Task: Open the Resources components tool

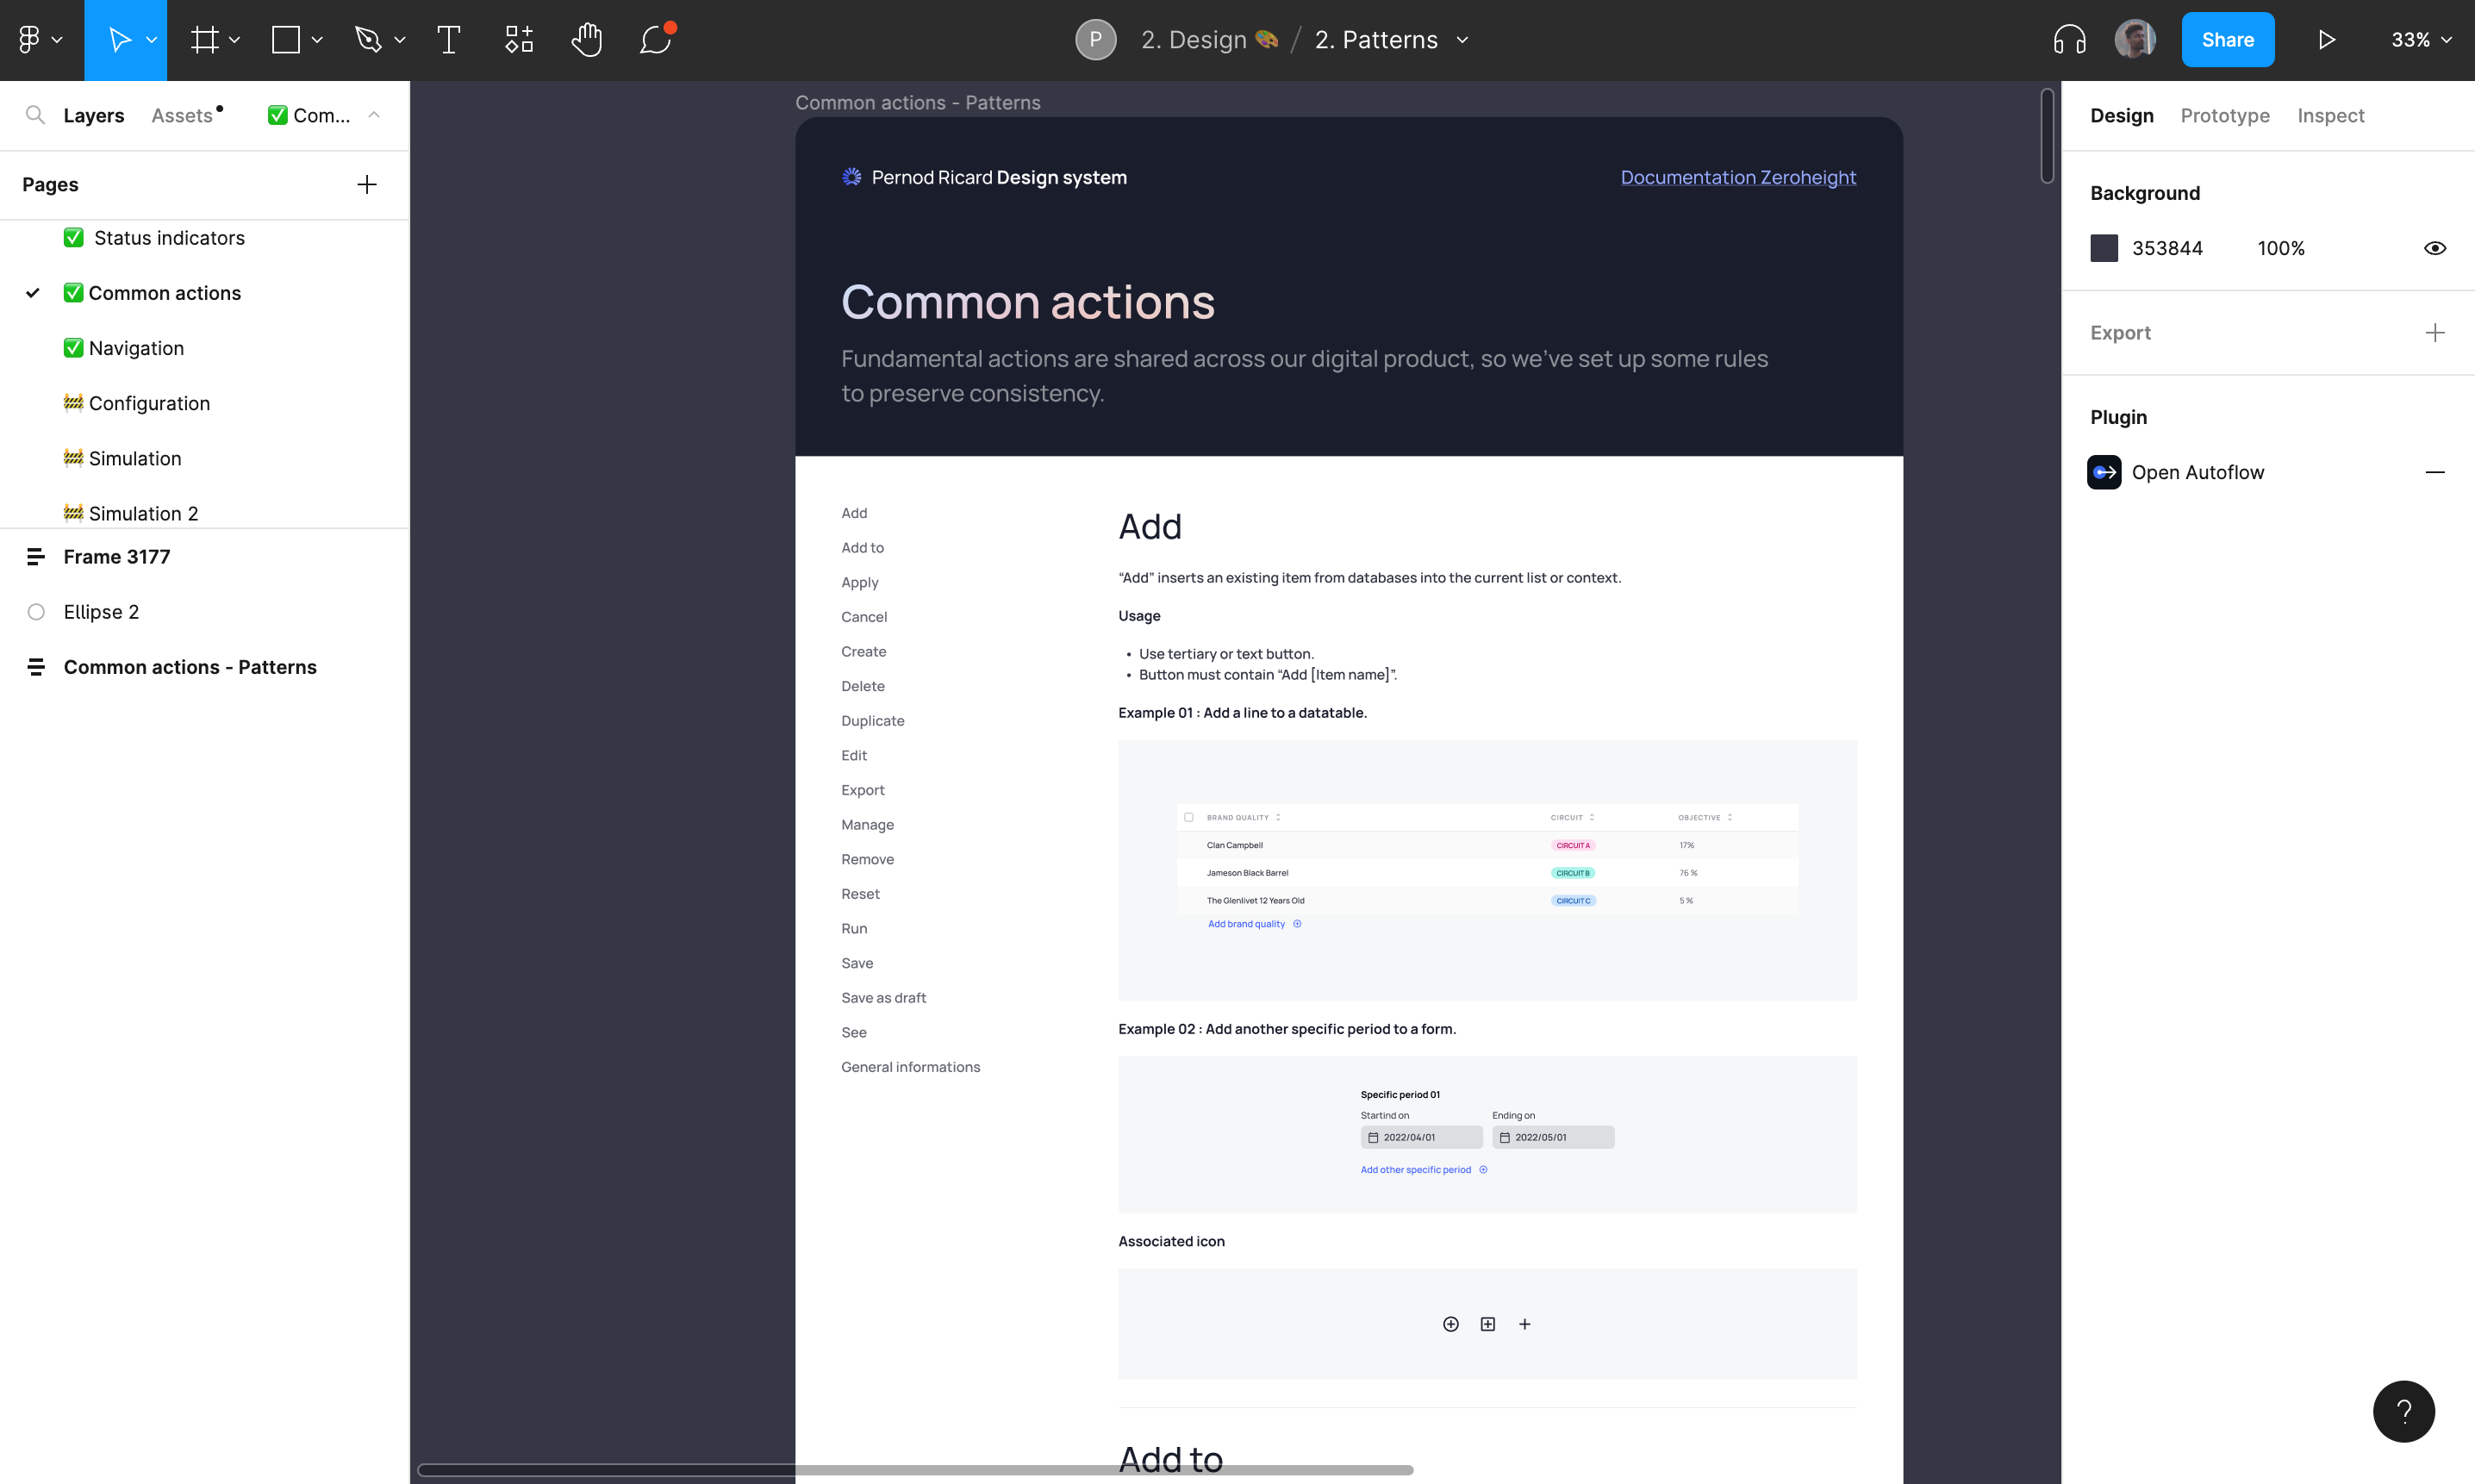Action: click(x=518, y=40)
